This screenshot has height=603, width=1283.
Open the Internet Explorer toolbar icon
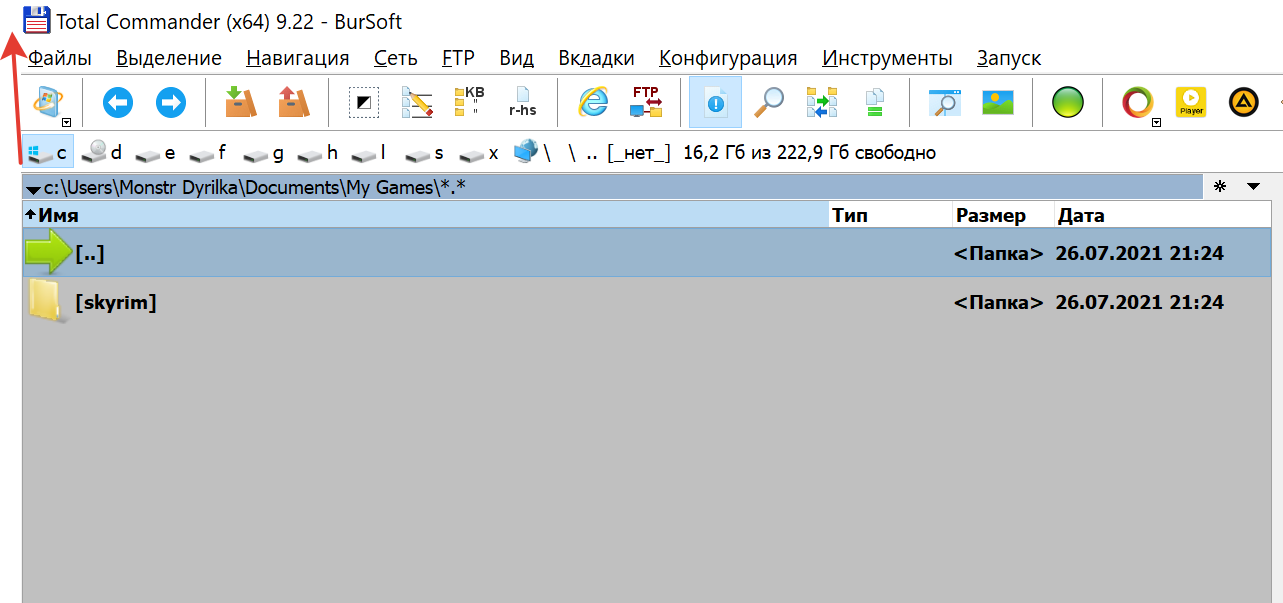[593, 102]
